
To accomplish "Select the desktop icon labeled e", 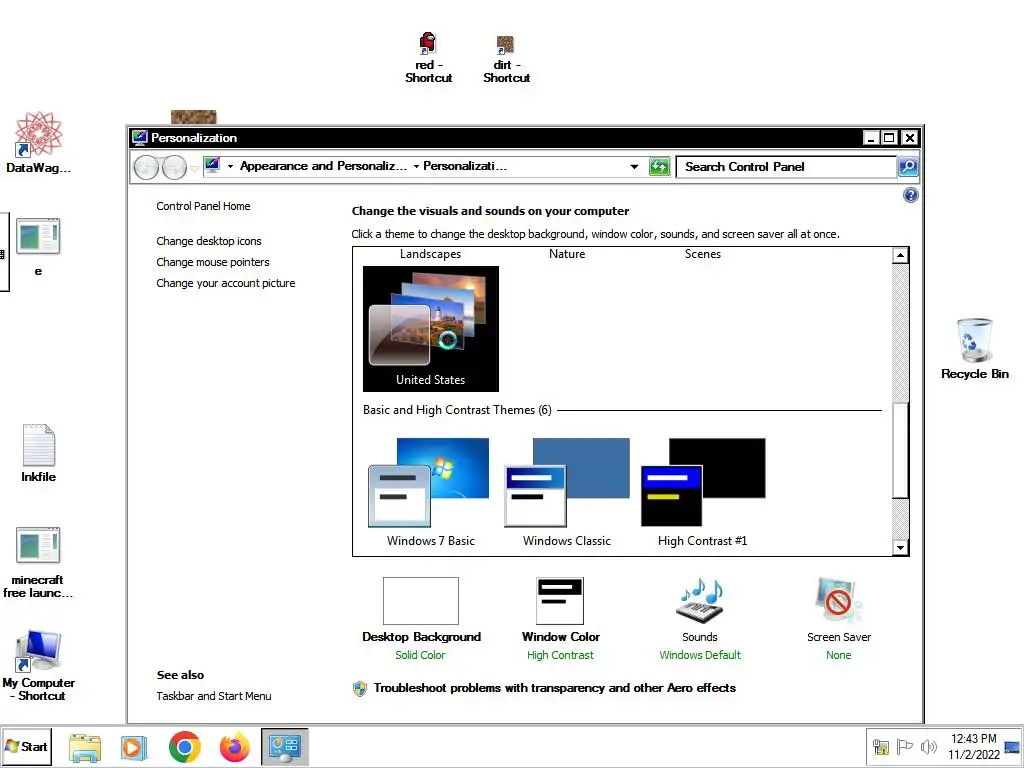I will 38,246.
